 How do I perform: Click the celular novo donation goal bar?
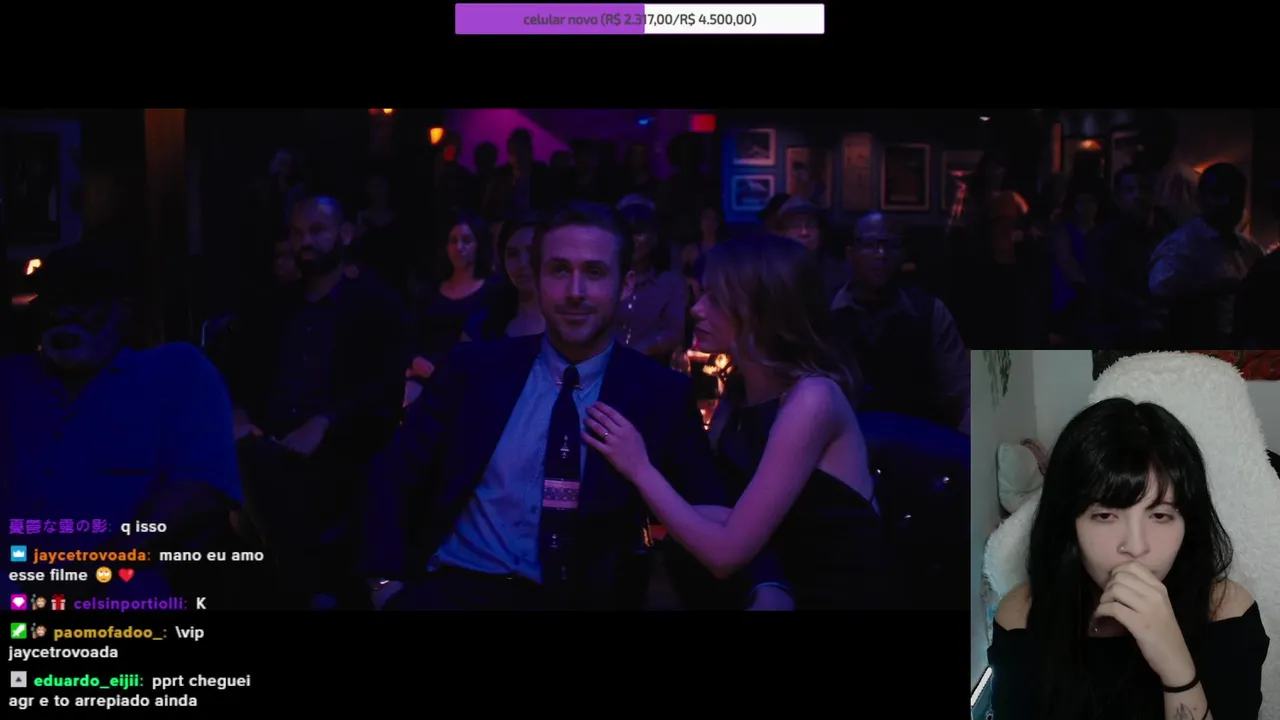(640, 19)
